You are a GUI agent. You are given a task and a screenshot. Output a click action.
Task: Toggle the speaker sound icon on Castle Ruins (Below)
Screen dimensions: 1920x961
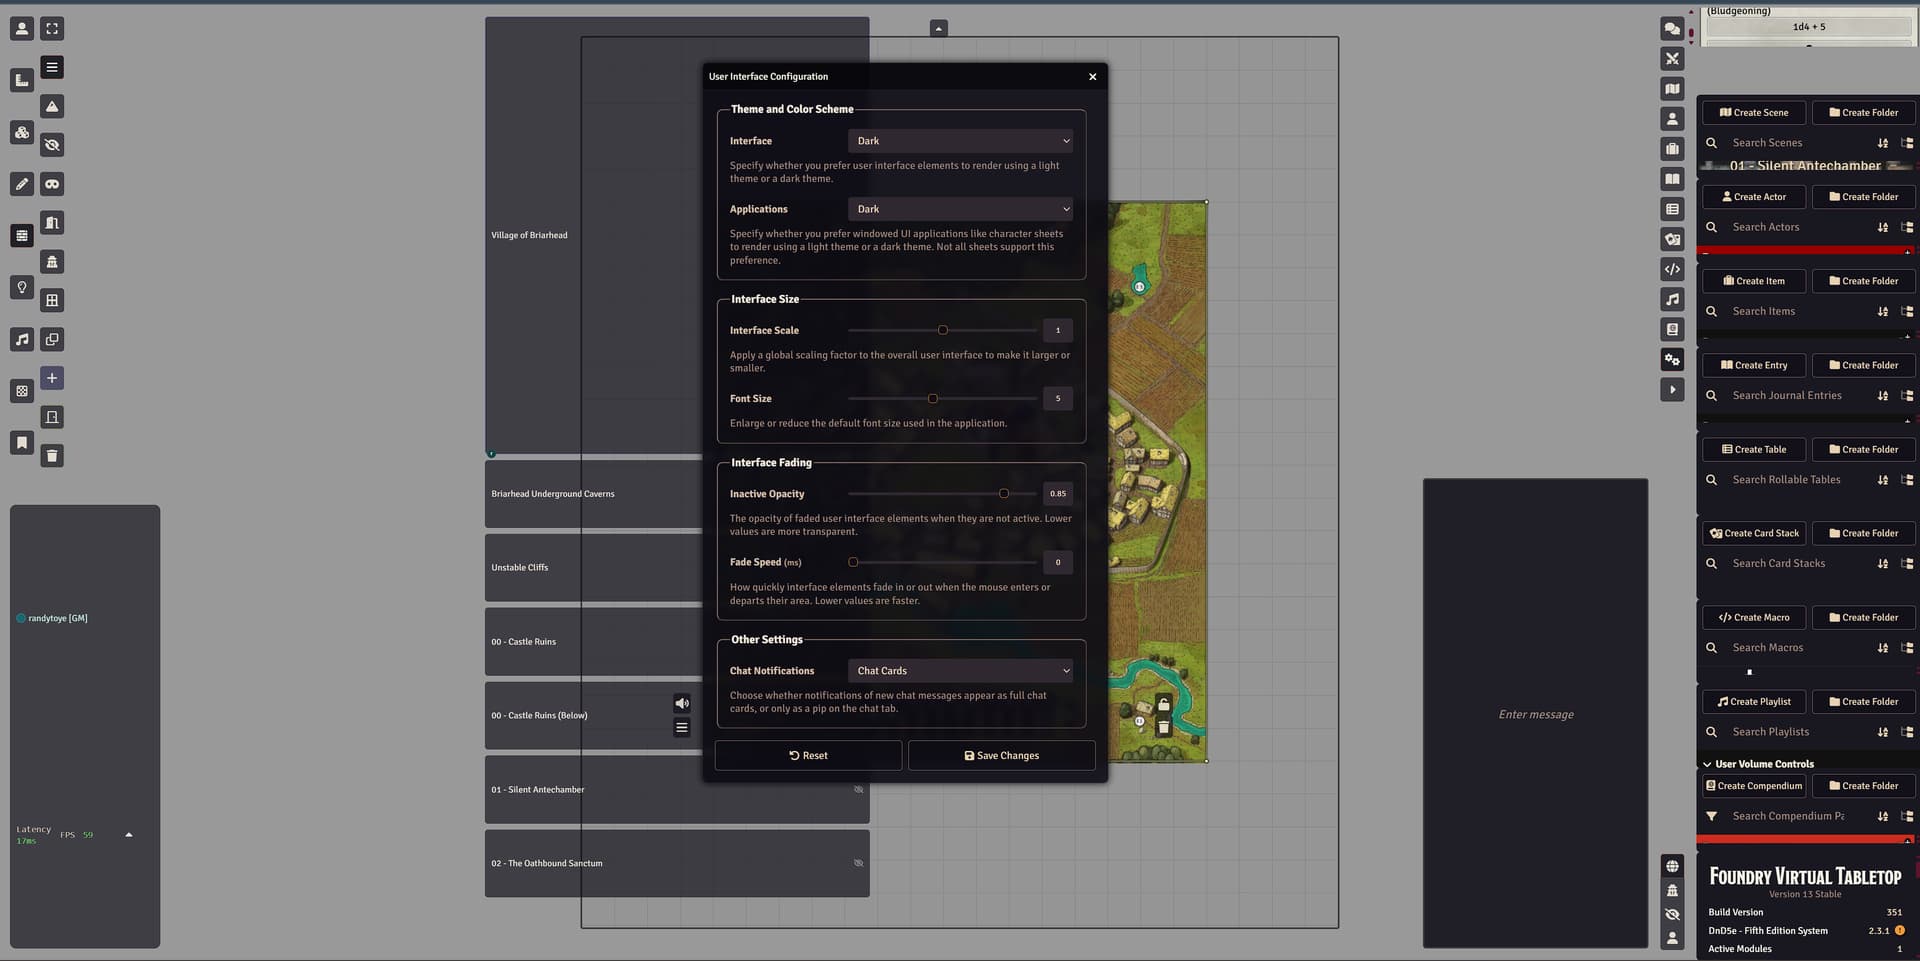coord(682,703)
